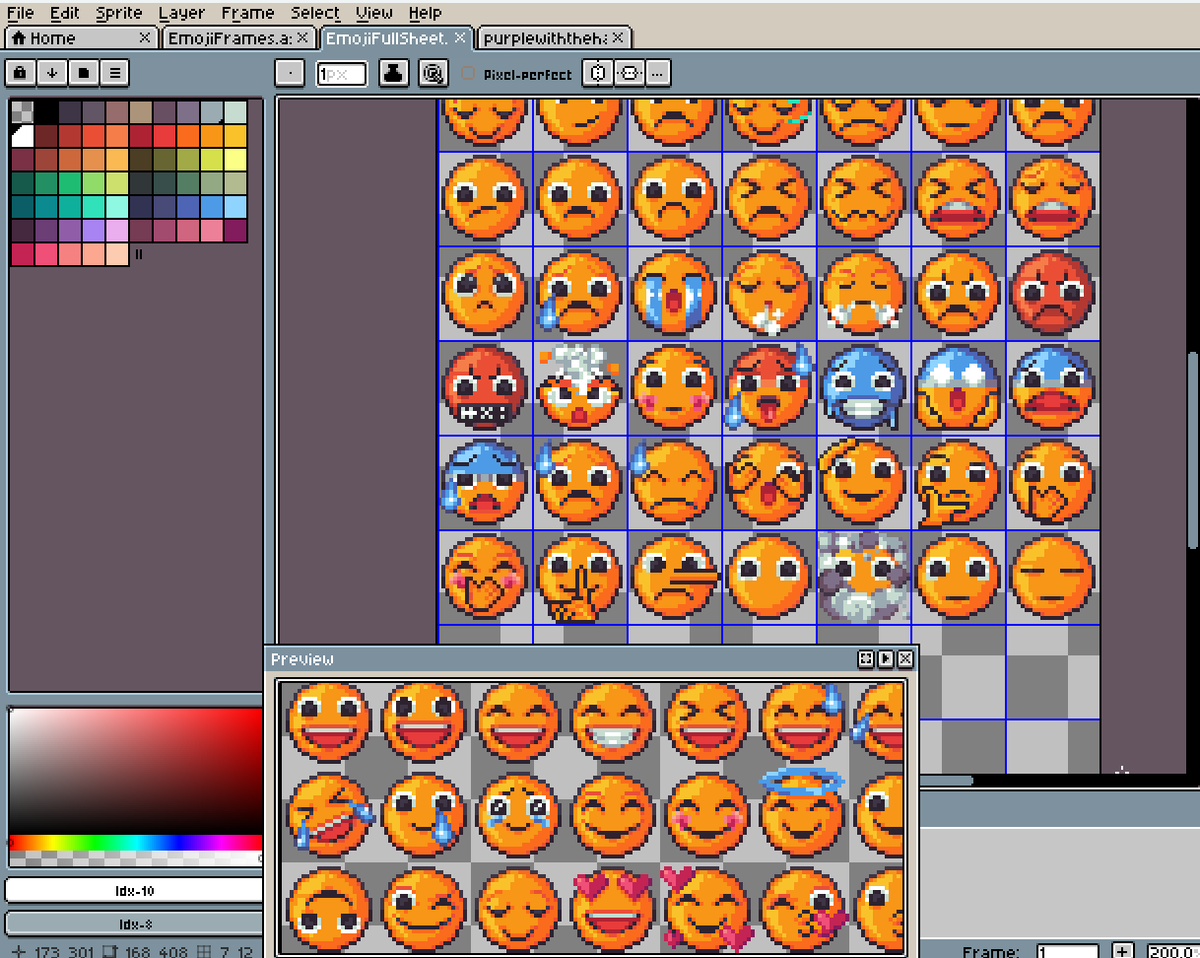Close the Preview window
Image resolution: width=1200 pixels, height=958 pixels.
904,659
